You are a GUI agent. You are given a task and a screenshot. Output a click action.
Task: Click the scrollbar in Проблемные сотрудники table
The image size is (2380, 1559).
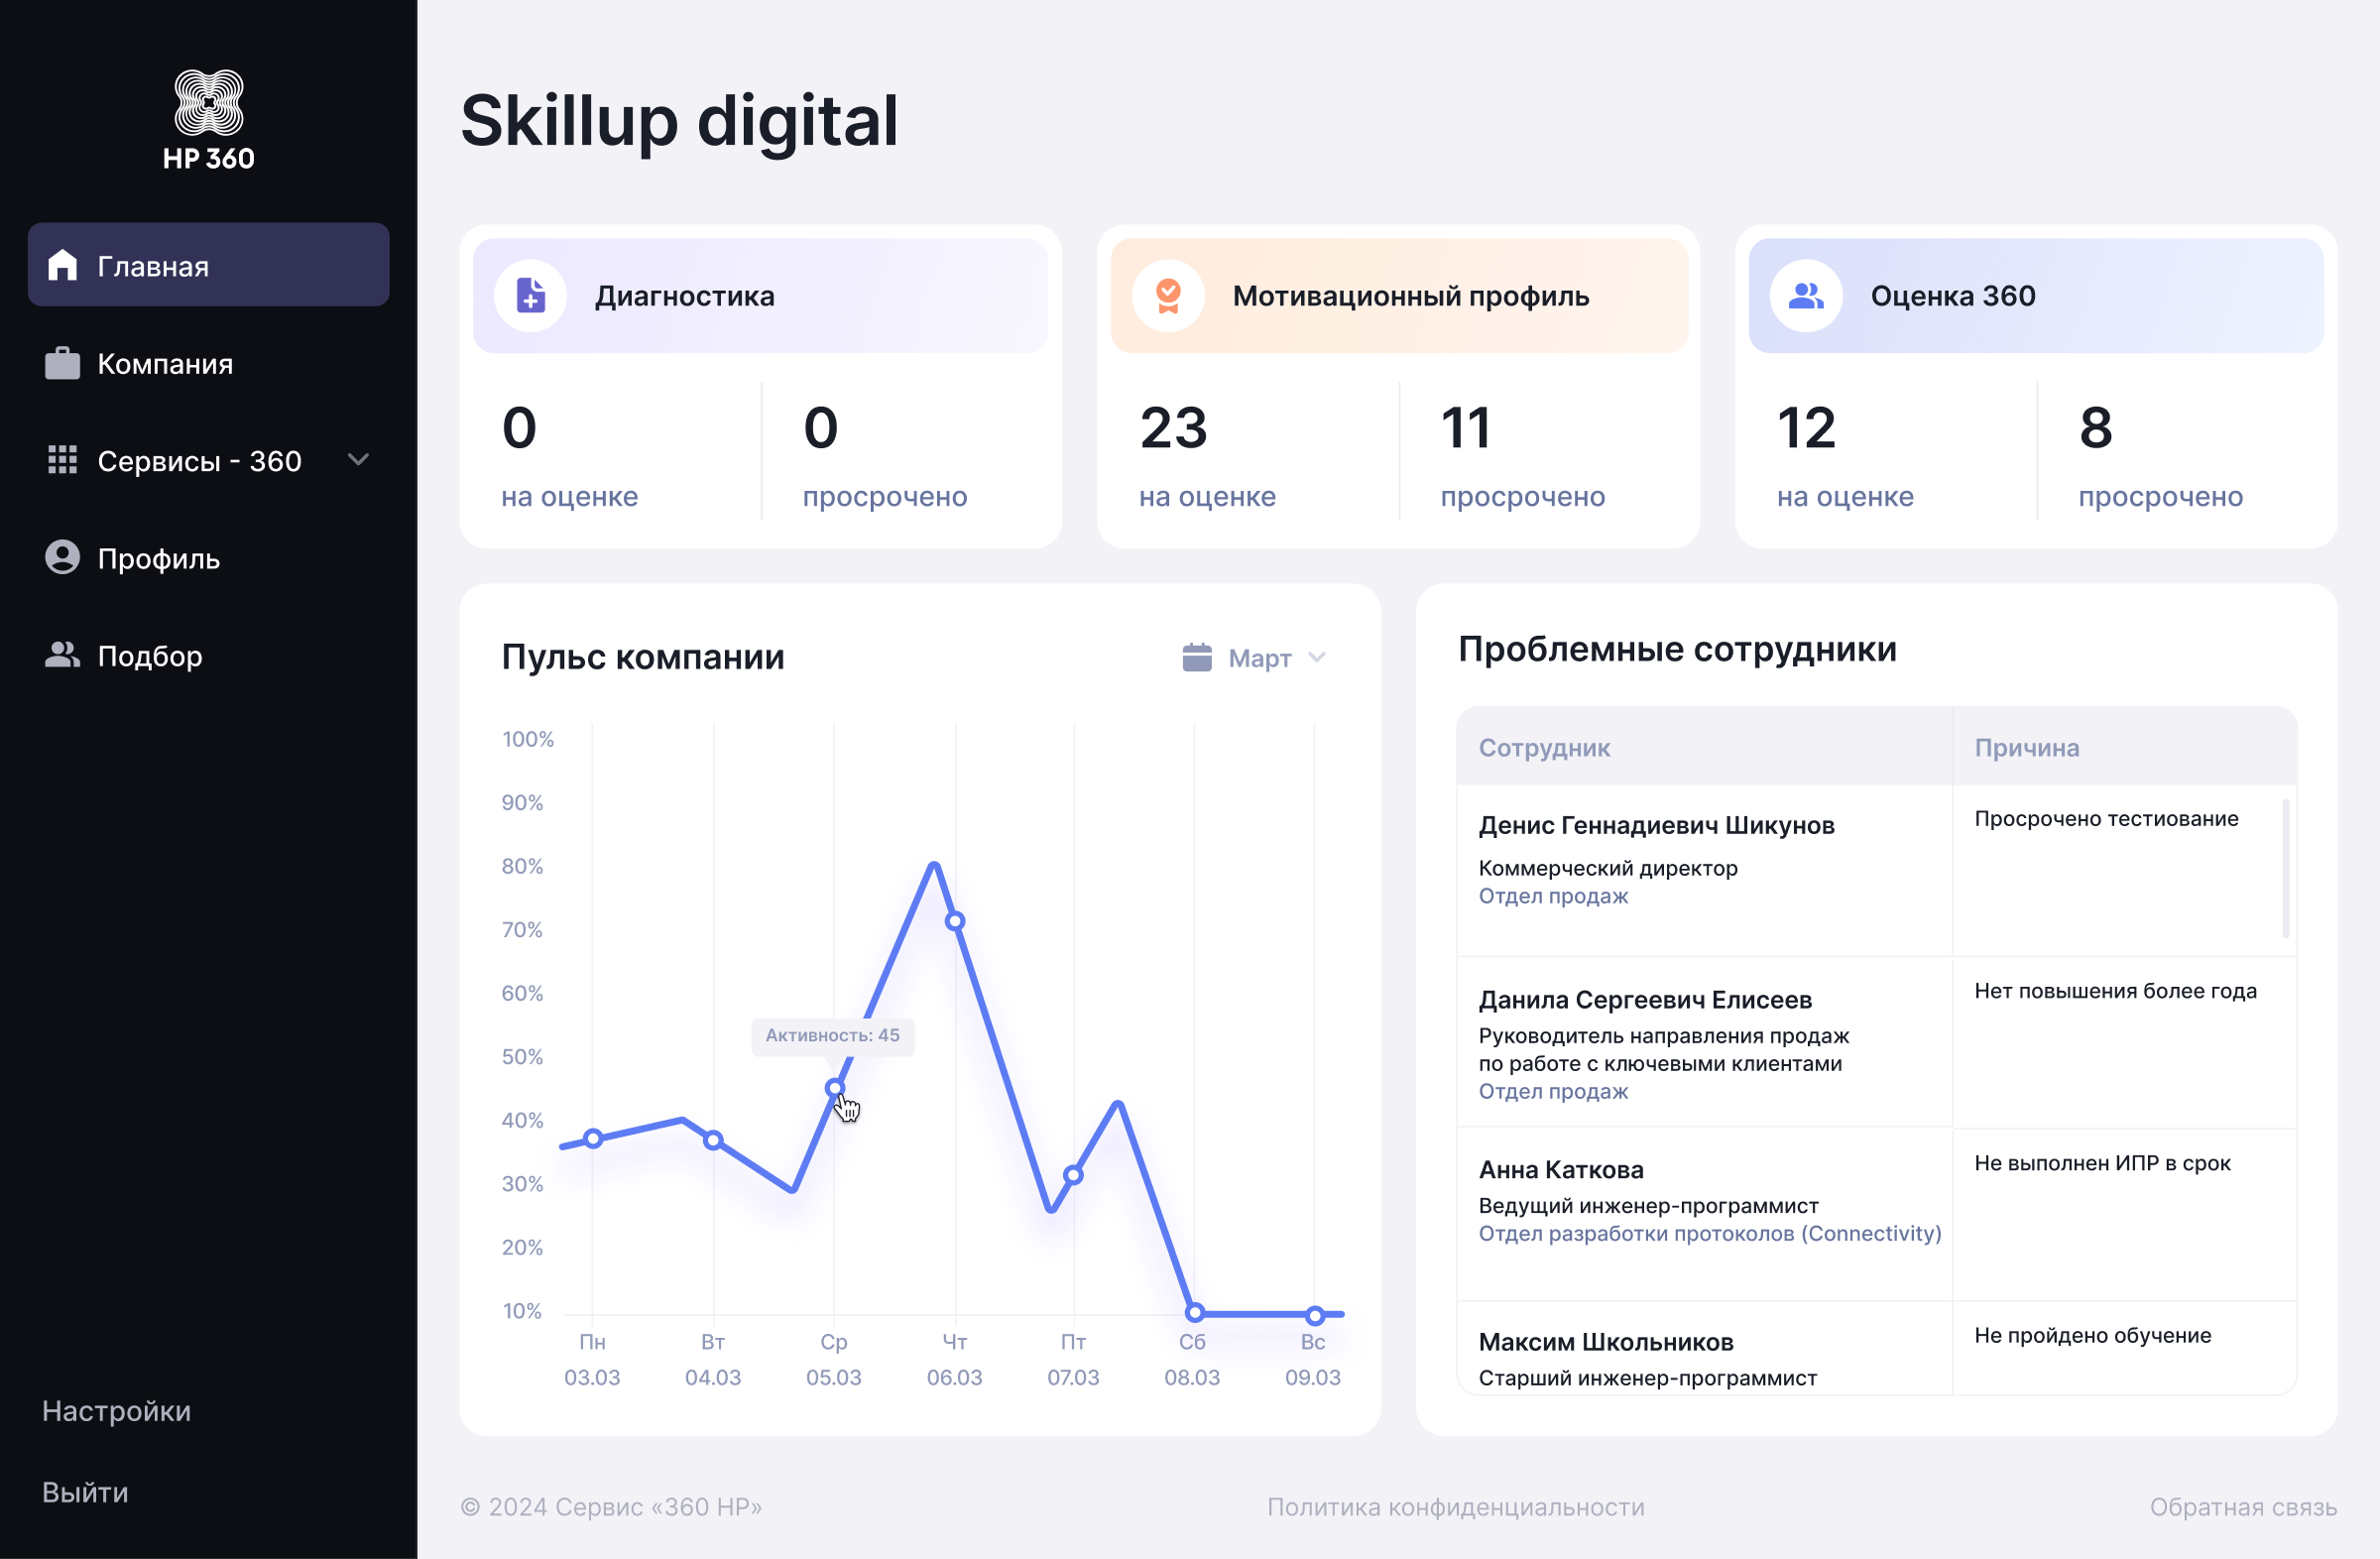point(2285,868)
